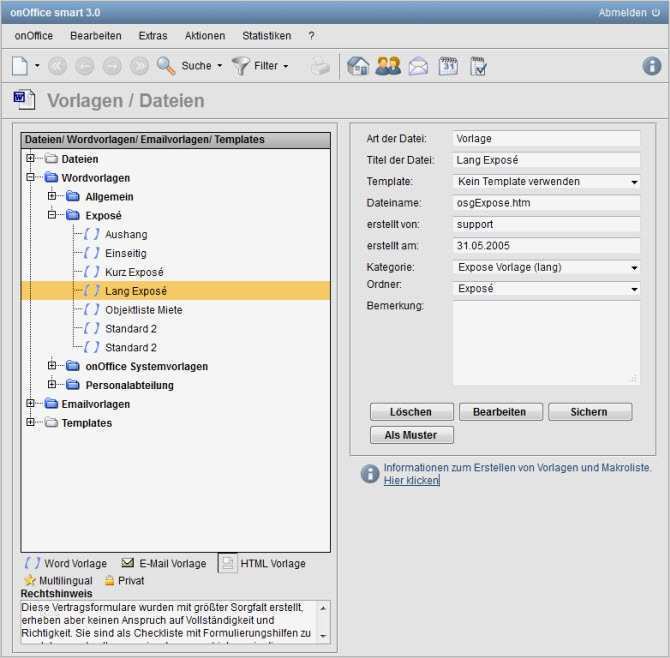This screenshot has width=670, height=658.
Task: Expand the Templates node
Action: pos(30,422)
